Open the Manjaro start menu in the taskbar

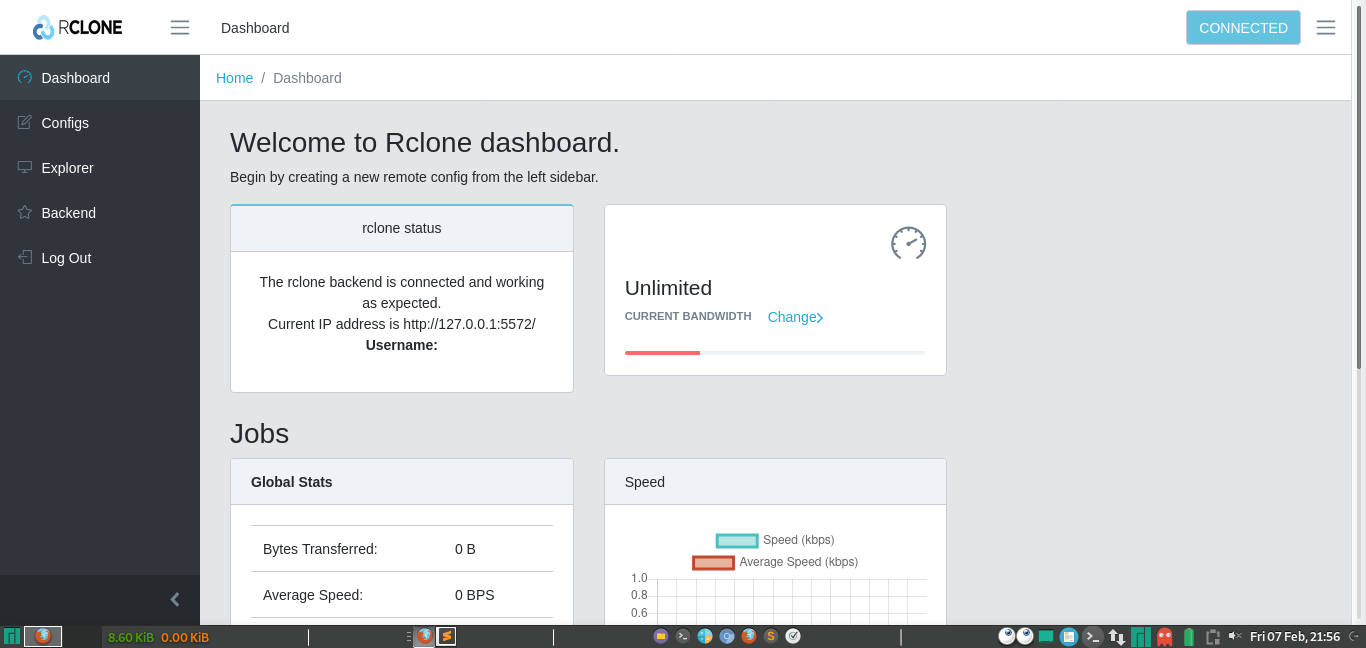[x=11, y=636]
